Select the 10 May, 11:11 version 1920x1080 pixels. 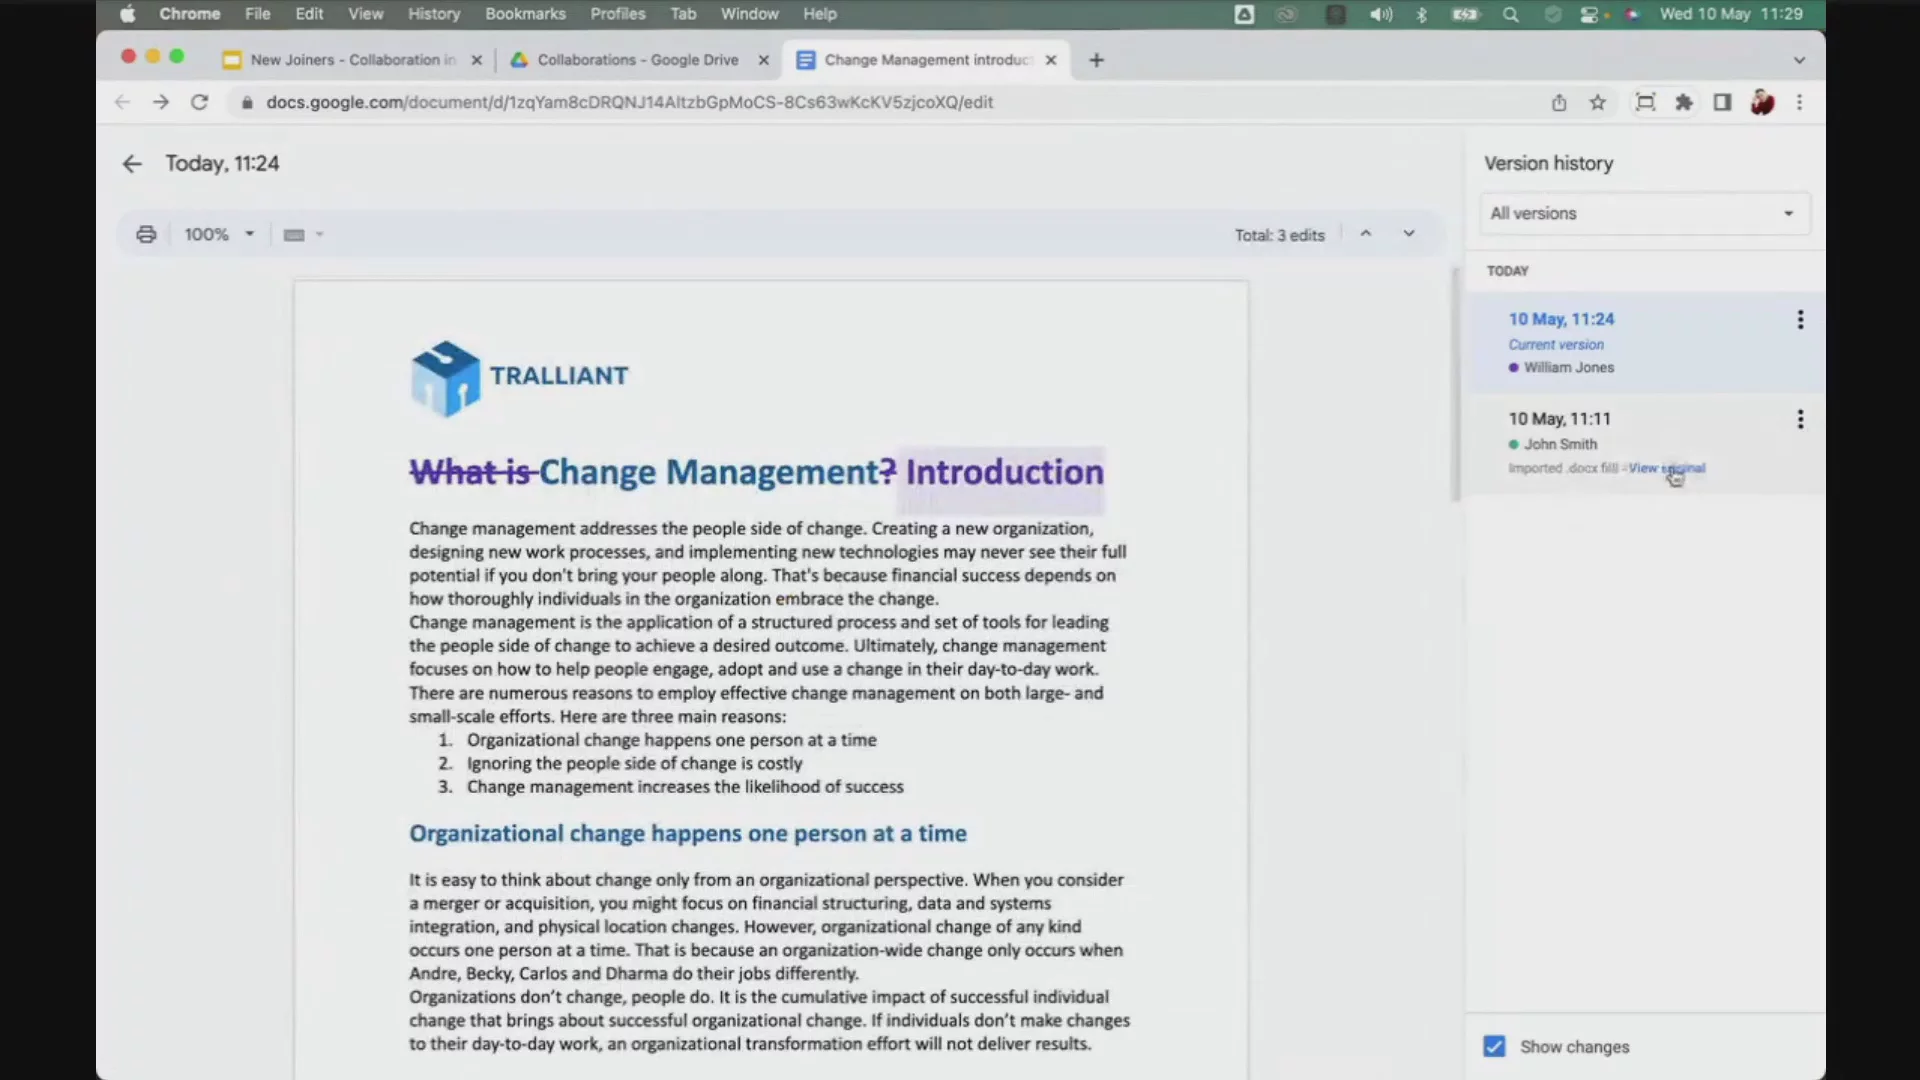tap(1645, 444)
